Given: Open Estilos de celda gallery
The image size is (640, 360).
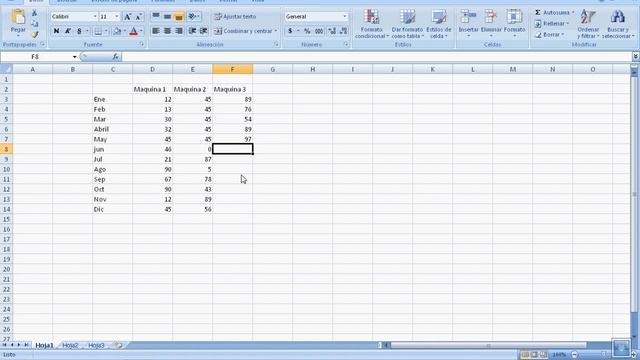Looking at the screenshot, I should tap(439, 24).
